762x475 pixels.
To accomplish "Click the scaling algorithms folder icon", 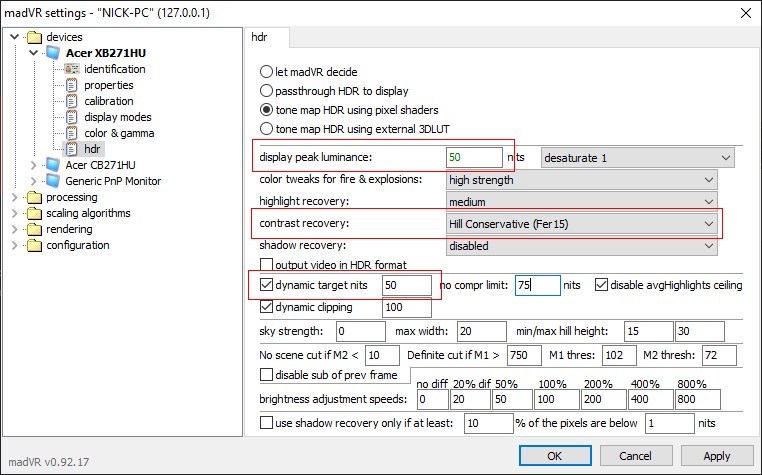I will click(x=35, y=213).
